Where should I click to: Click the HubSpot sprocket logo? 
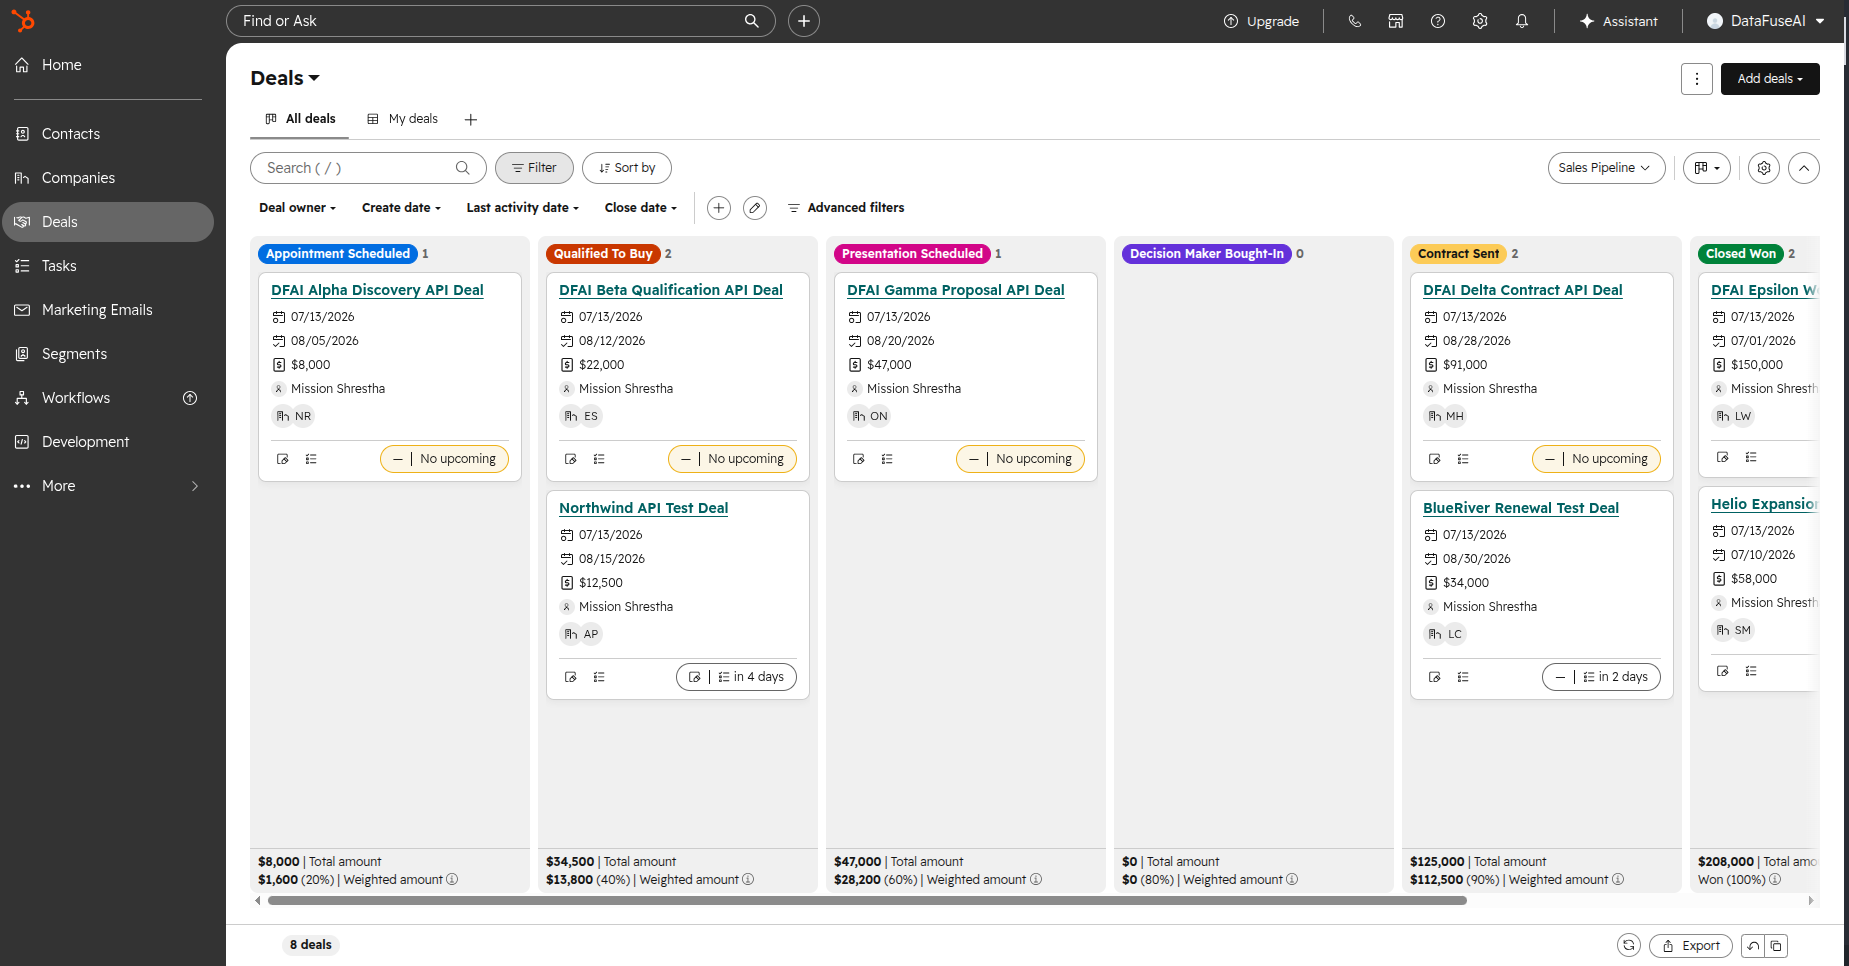(22, 20)
